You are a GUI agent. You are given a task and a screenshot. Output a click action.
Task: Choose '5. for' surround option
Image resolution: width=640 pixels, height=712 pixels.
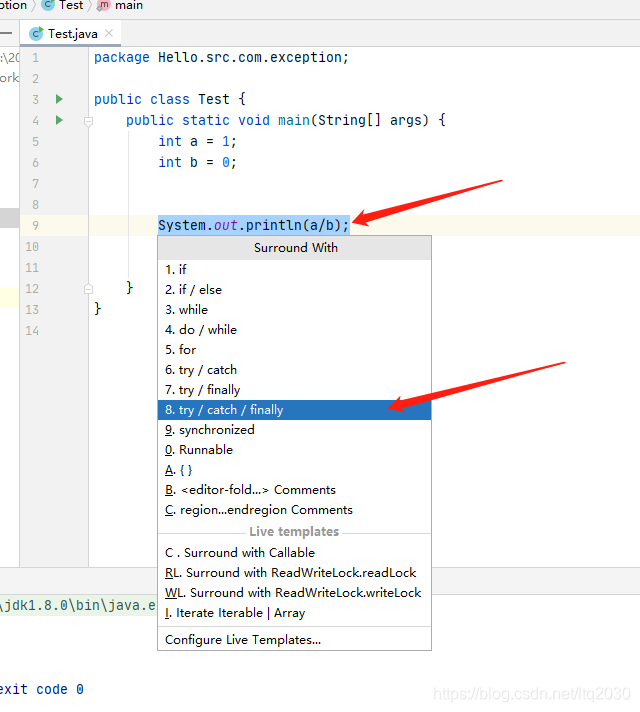click(x=294, y=350)
